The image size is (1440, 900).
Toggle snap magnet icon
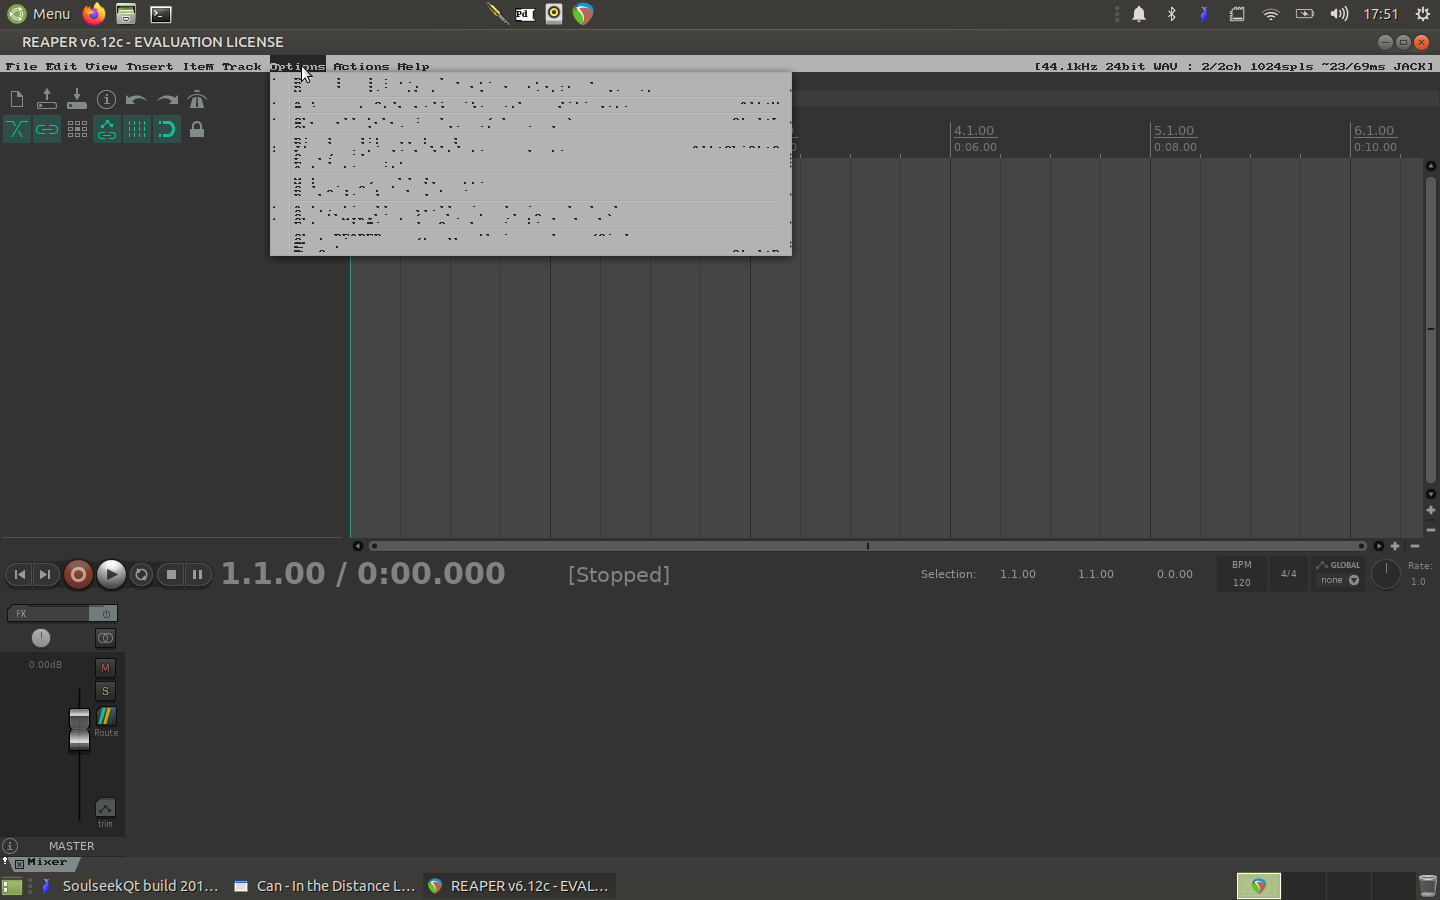tap(167, 129)
